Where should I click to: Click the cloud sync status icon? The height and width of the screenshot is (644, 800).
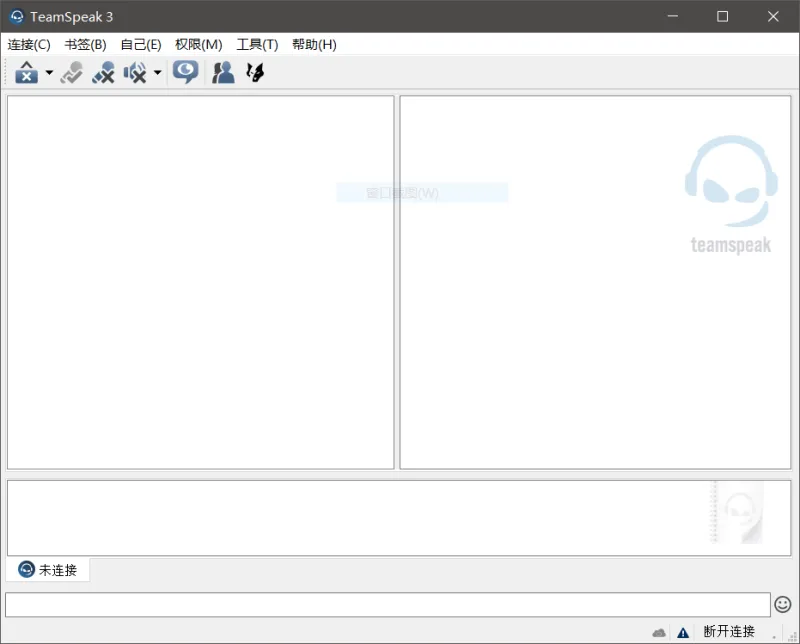[x=659, y=633]
